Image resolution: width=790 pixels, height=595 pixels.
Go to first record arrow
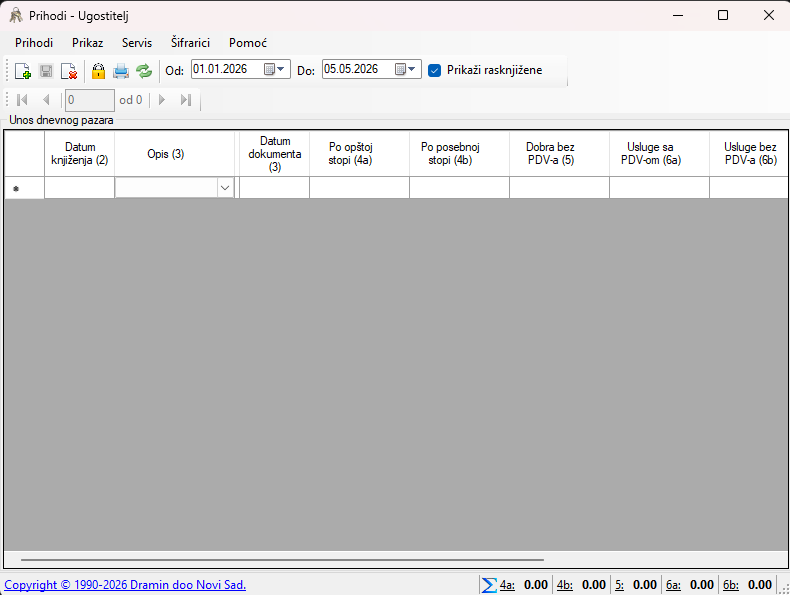22,100
